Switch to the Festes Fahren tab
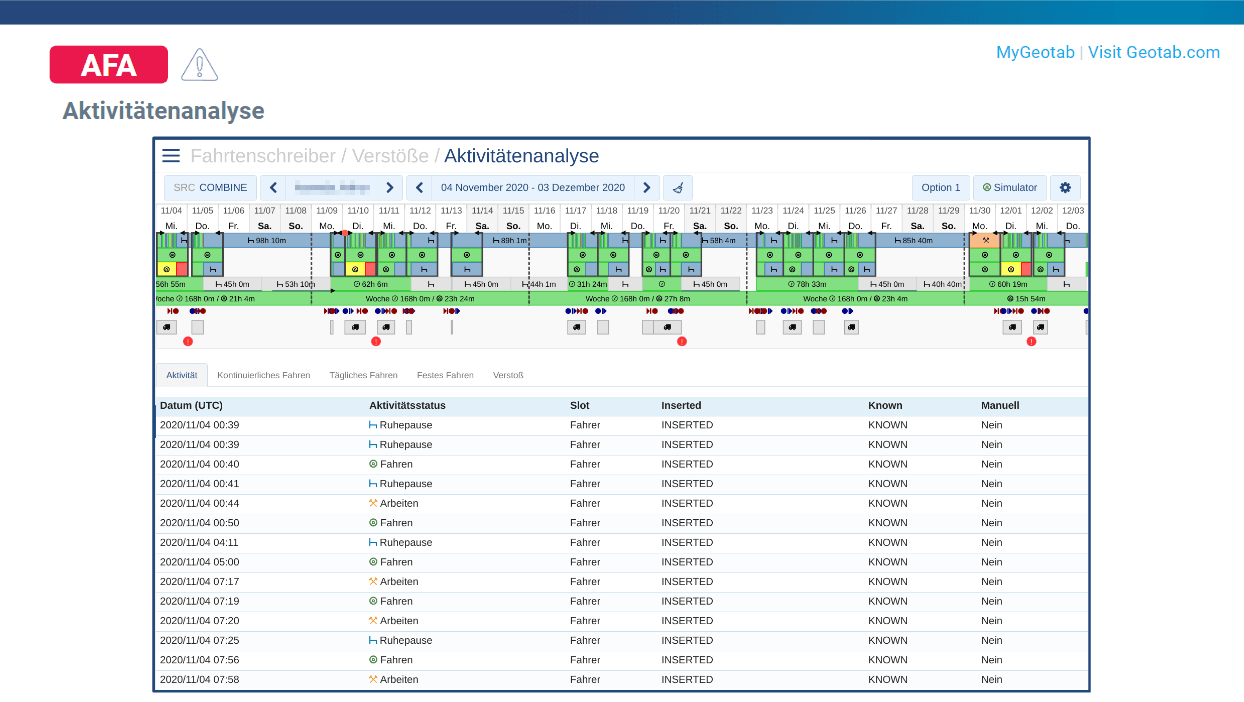Screen dimensions: 1244x702 [x=445, y=375]
